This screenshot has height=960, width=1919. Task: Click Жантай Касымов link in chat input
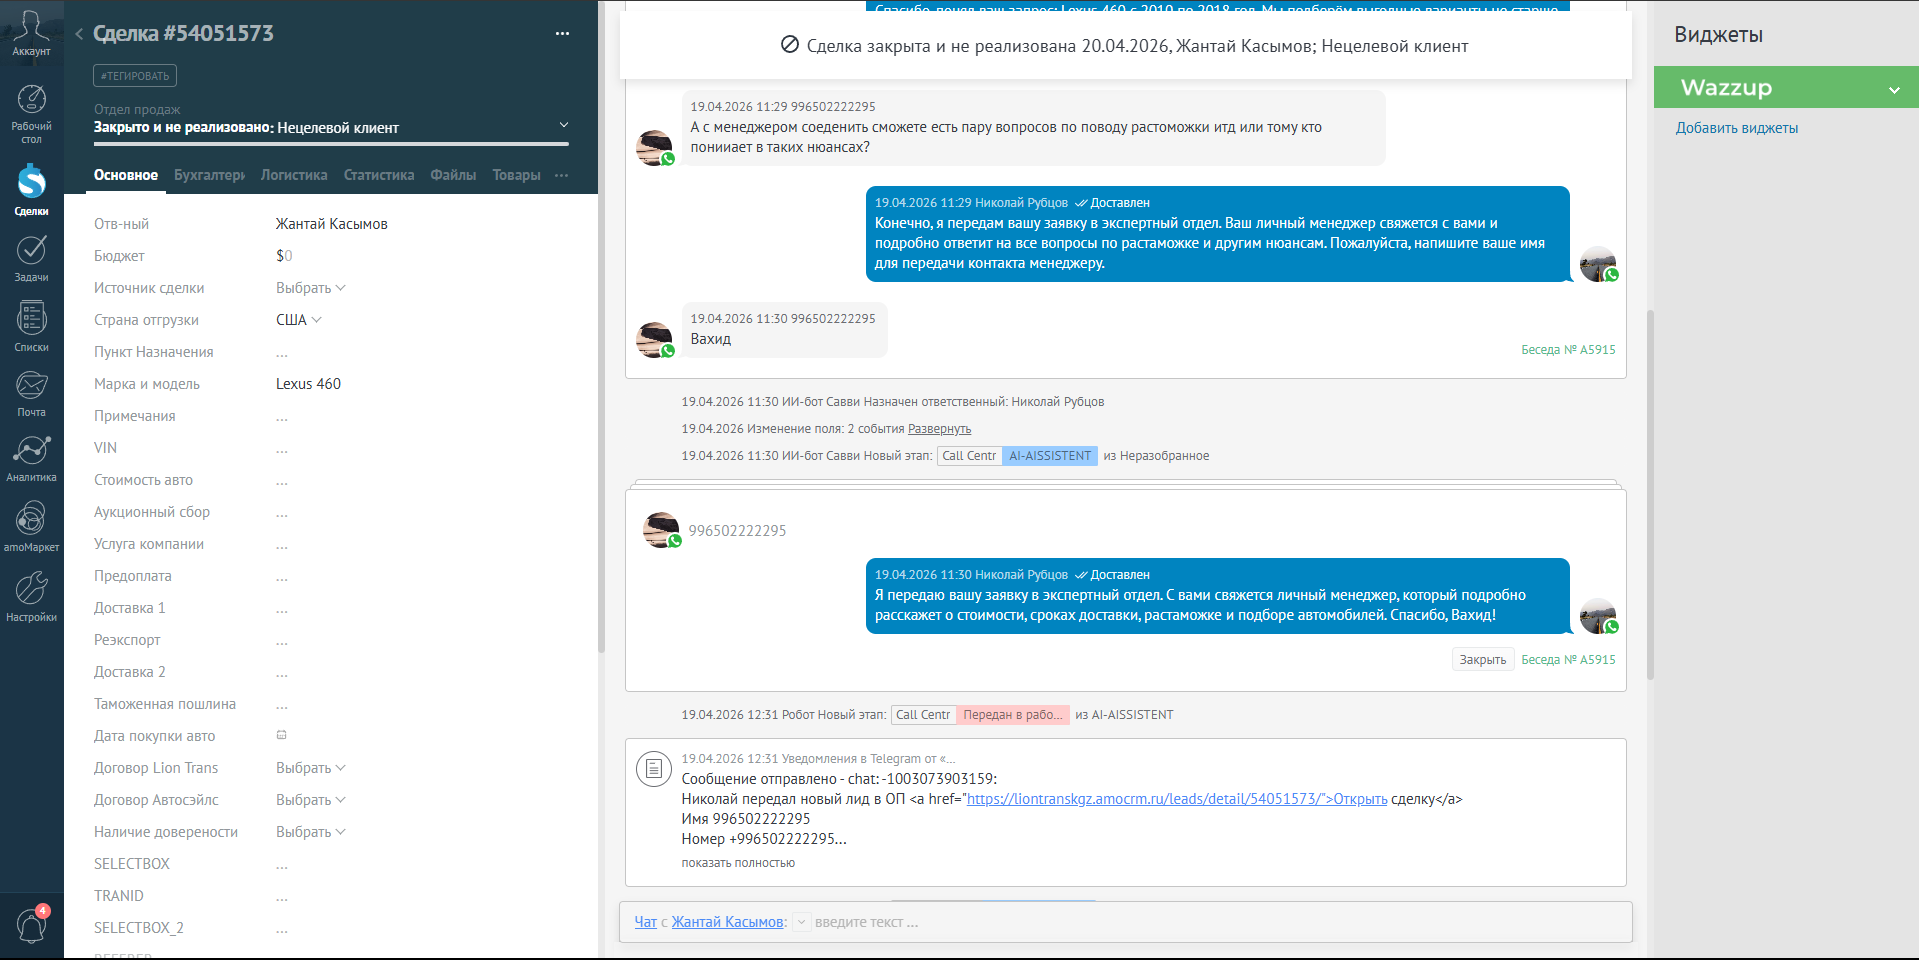click(x=728, y=922)
